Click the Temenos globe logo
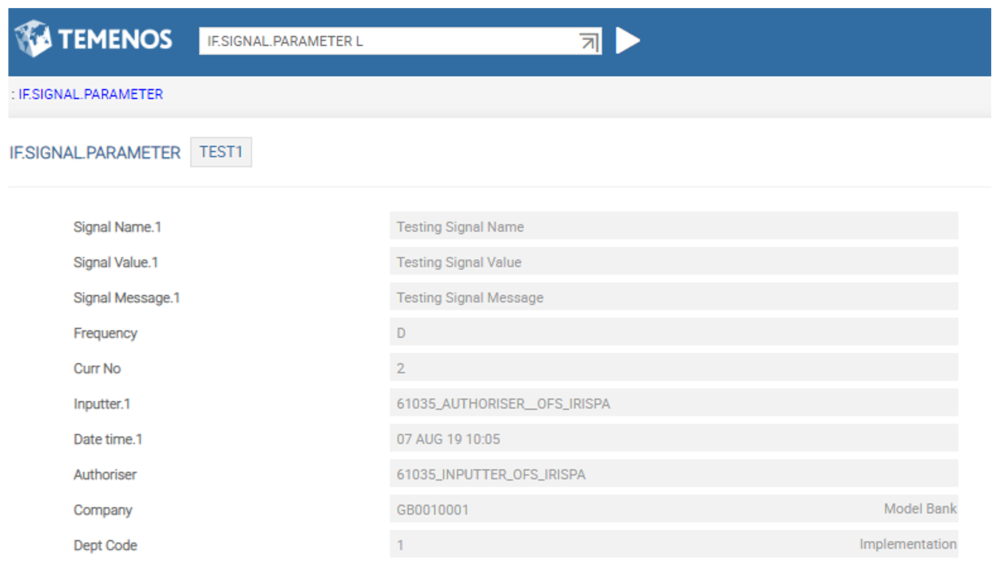This screenshot has width=1005, height=570. point(34,40)
